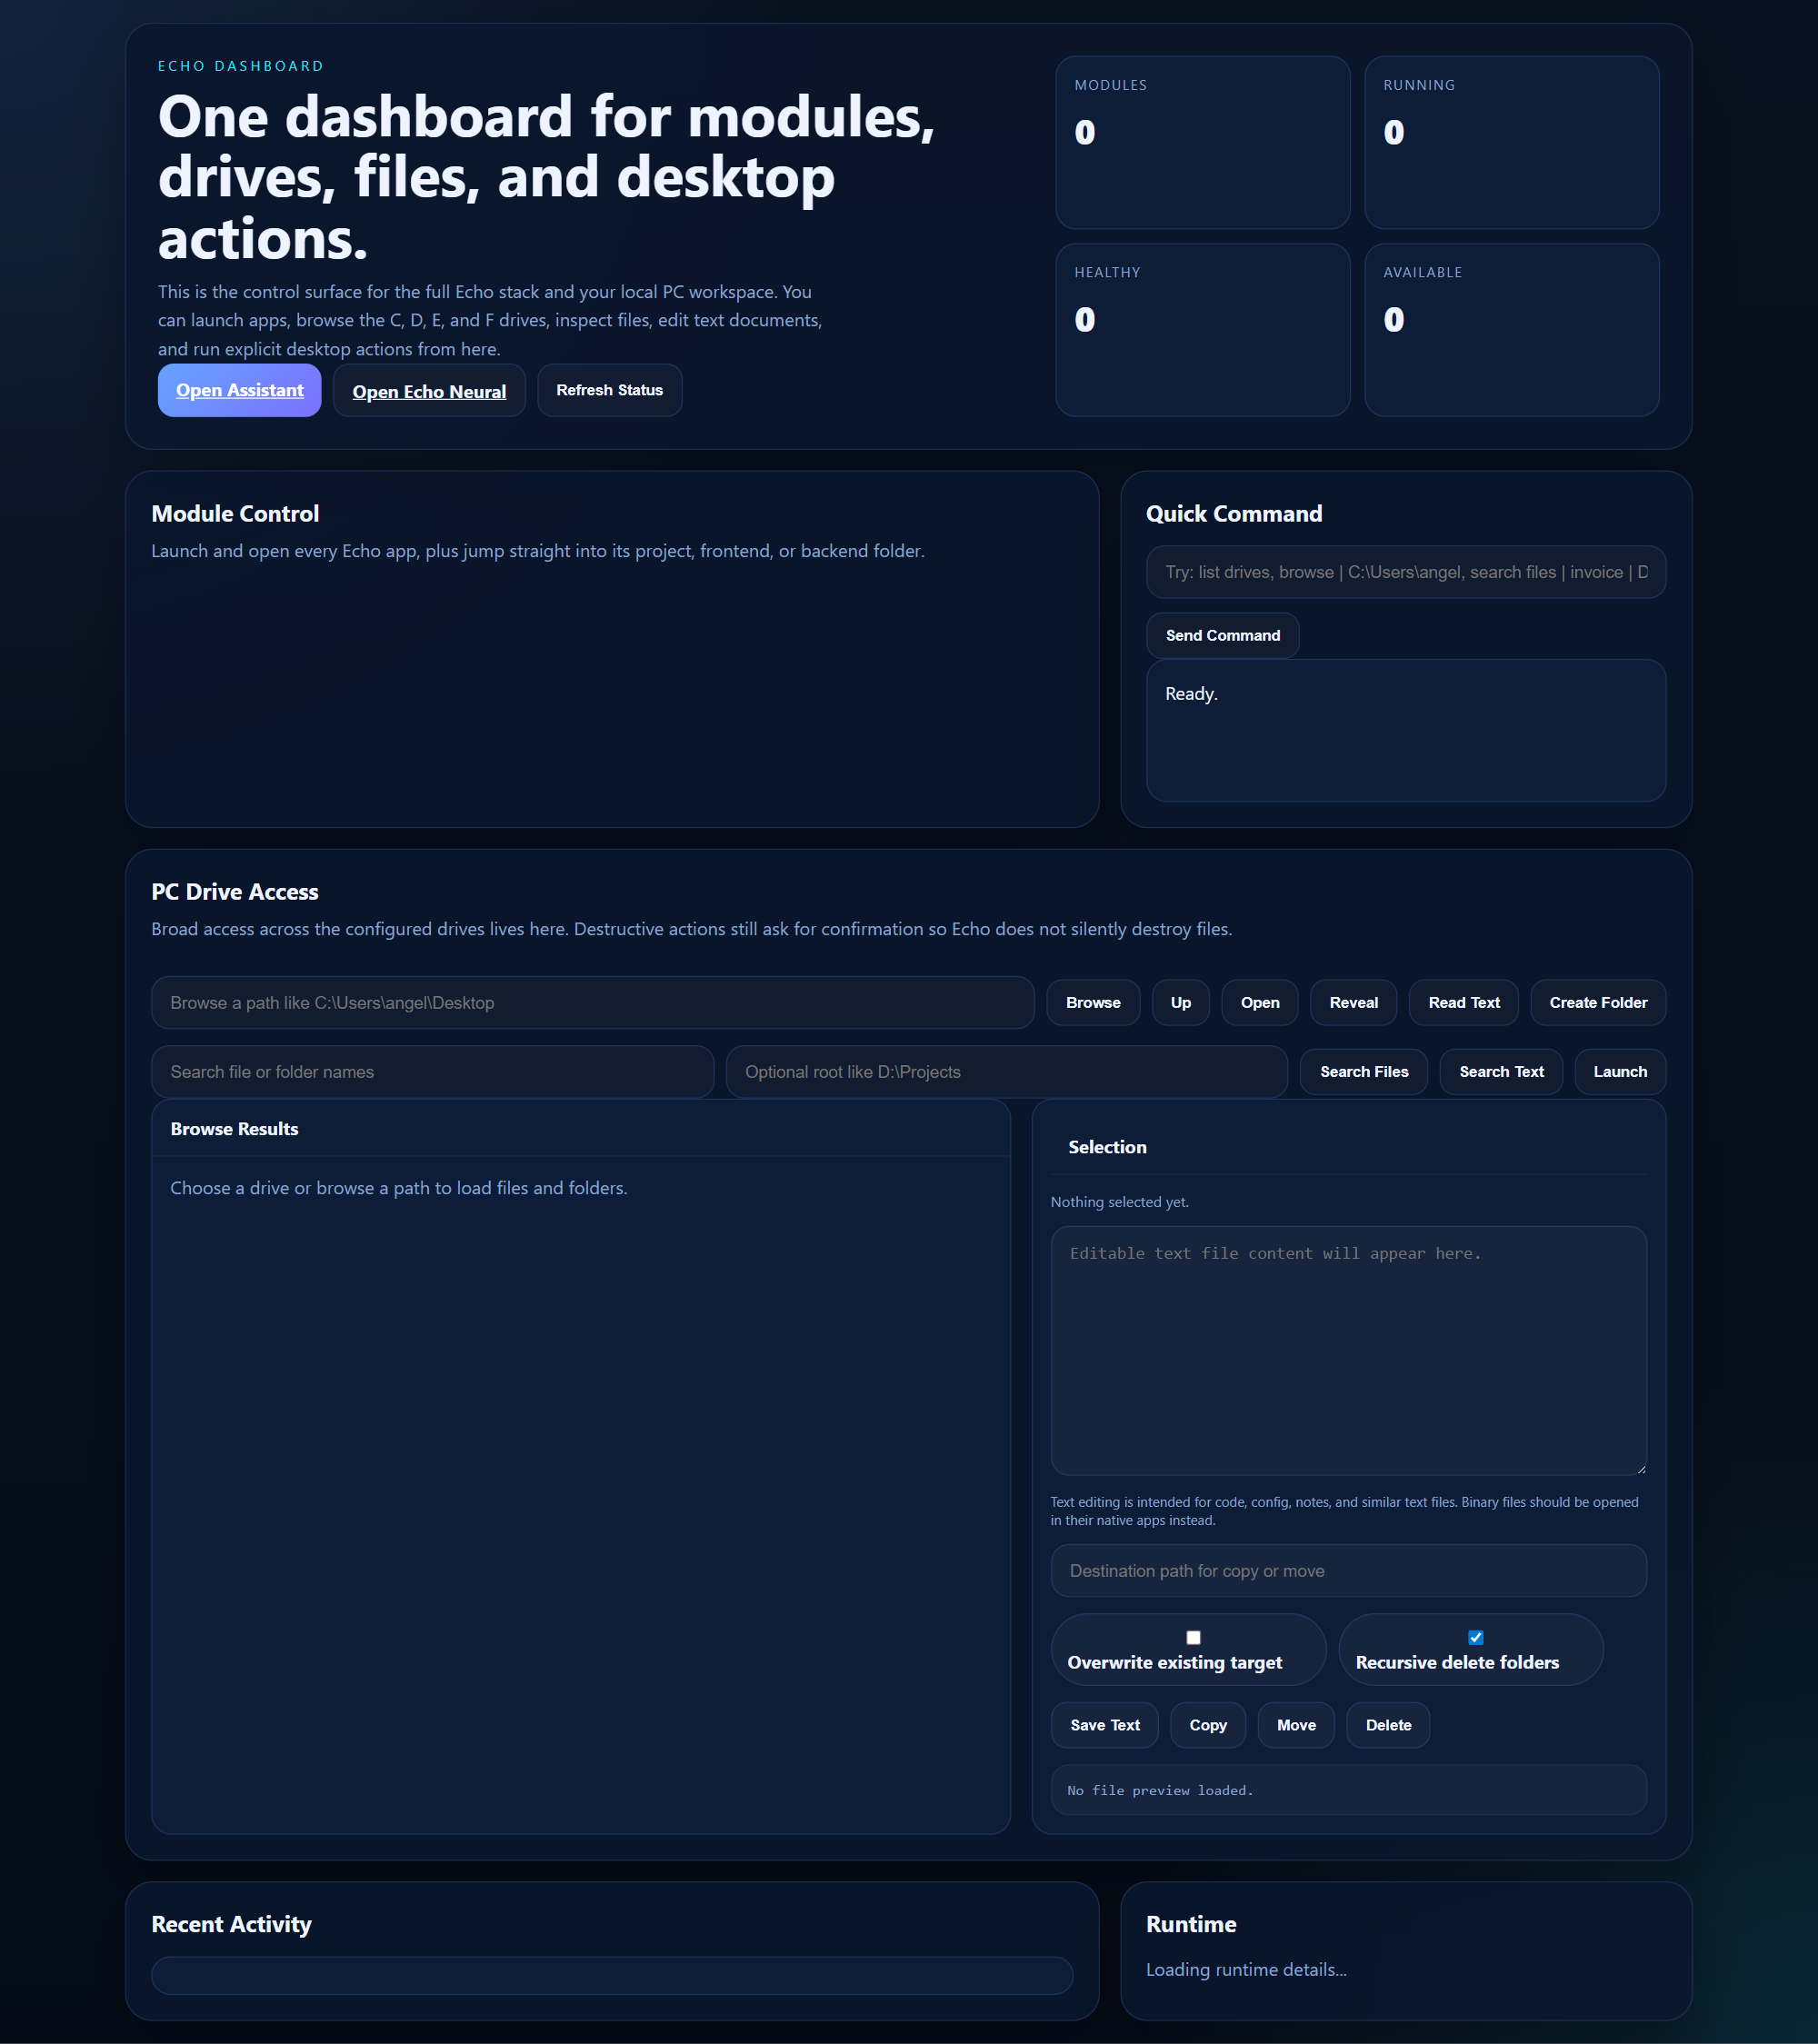Click Read Text button
The height and width of the screenshot is (2044, 1818).
tap(1463, 1002)
